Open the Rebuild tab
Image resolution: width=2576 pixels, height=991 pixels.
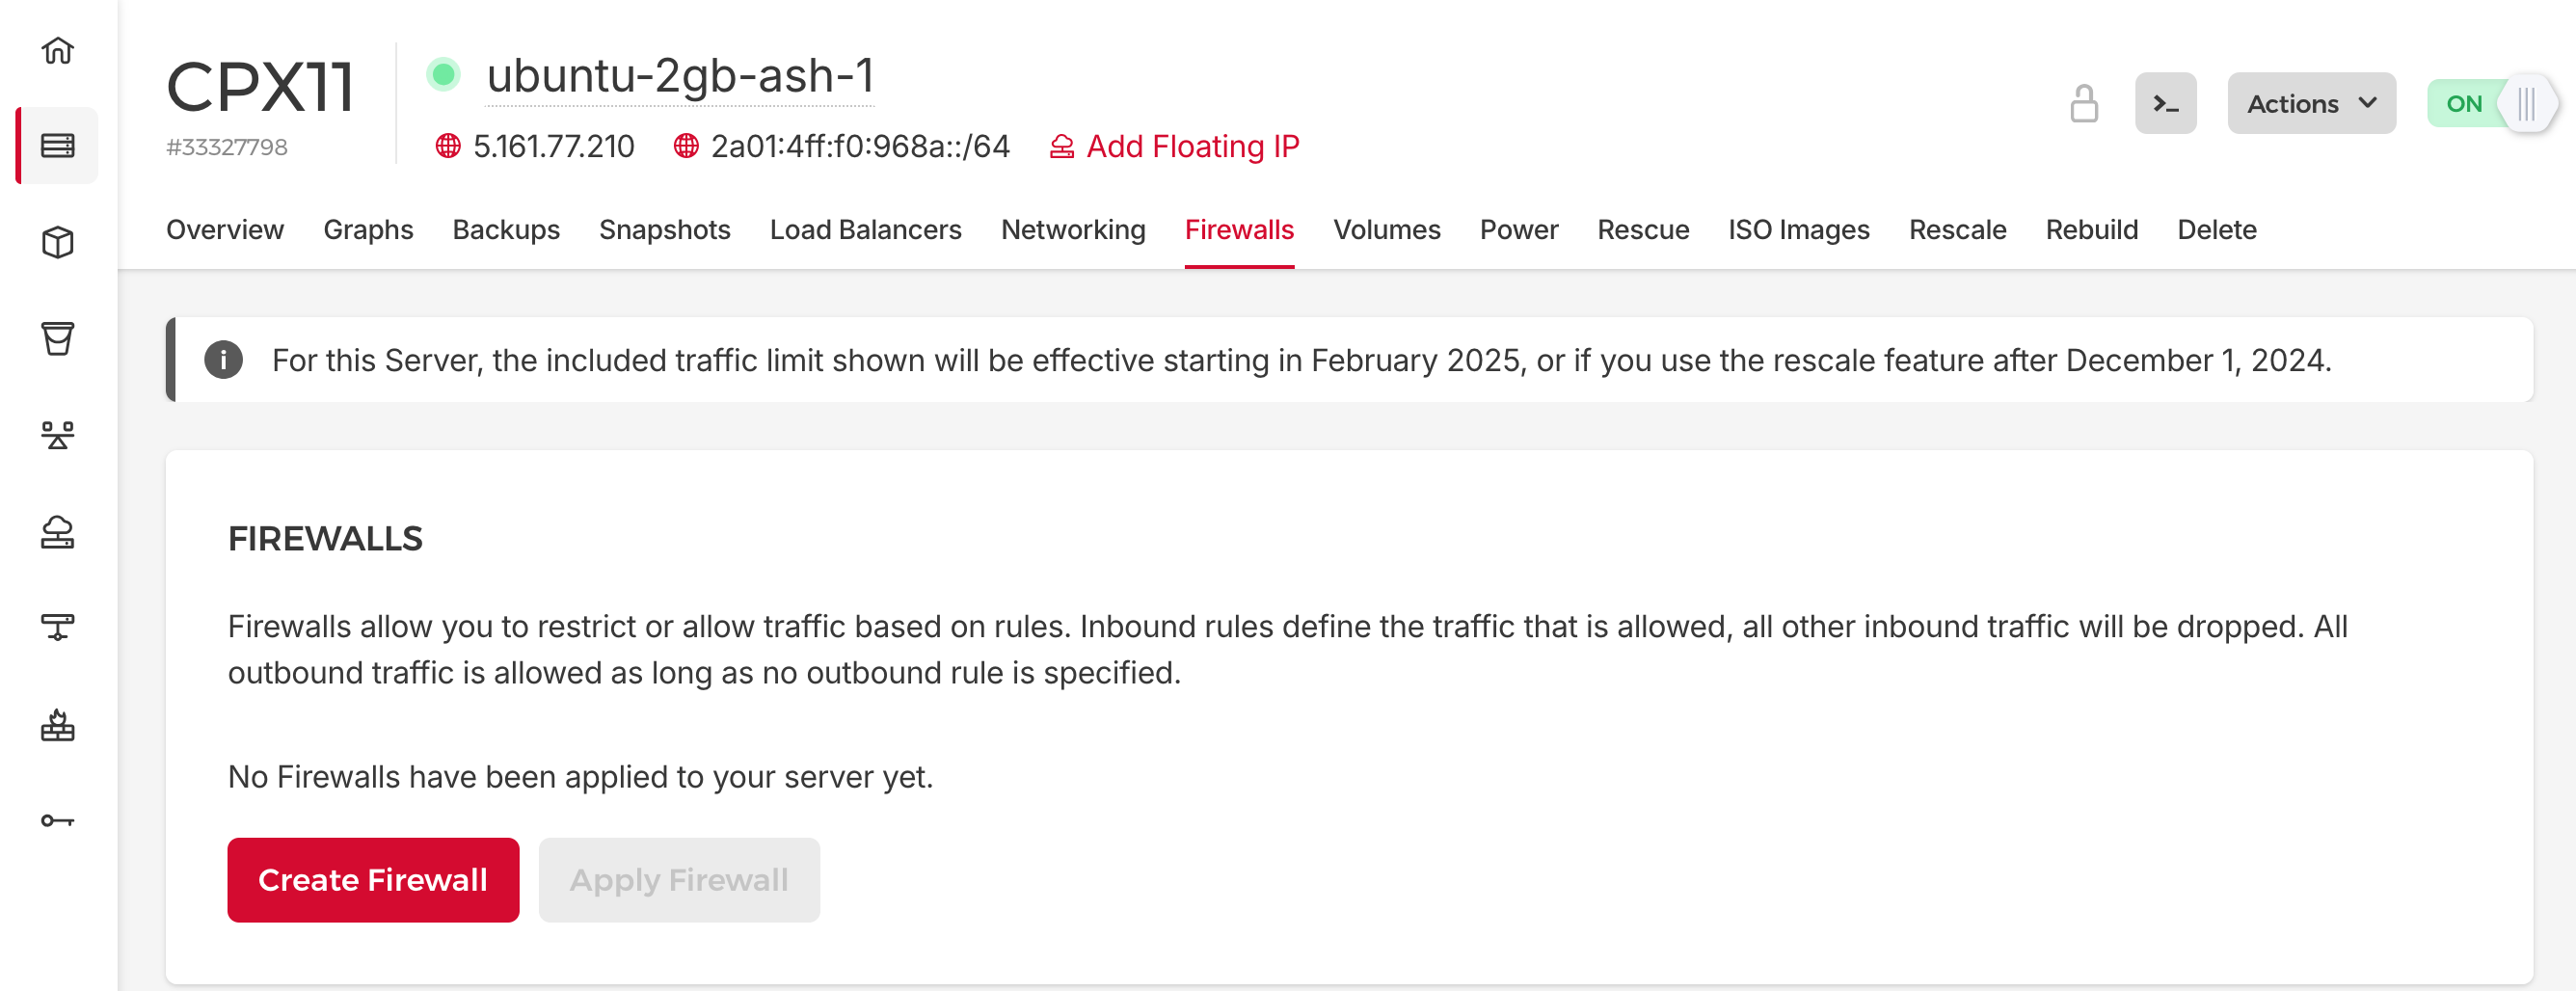point(2091,230)
